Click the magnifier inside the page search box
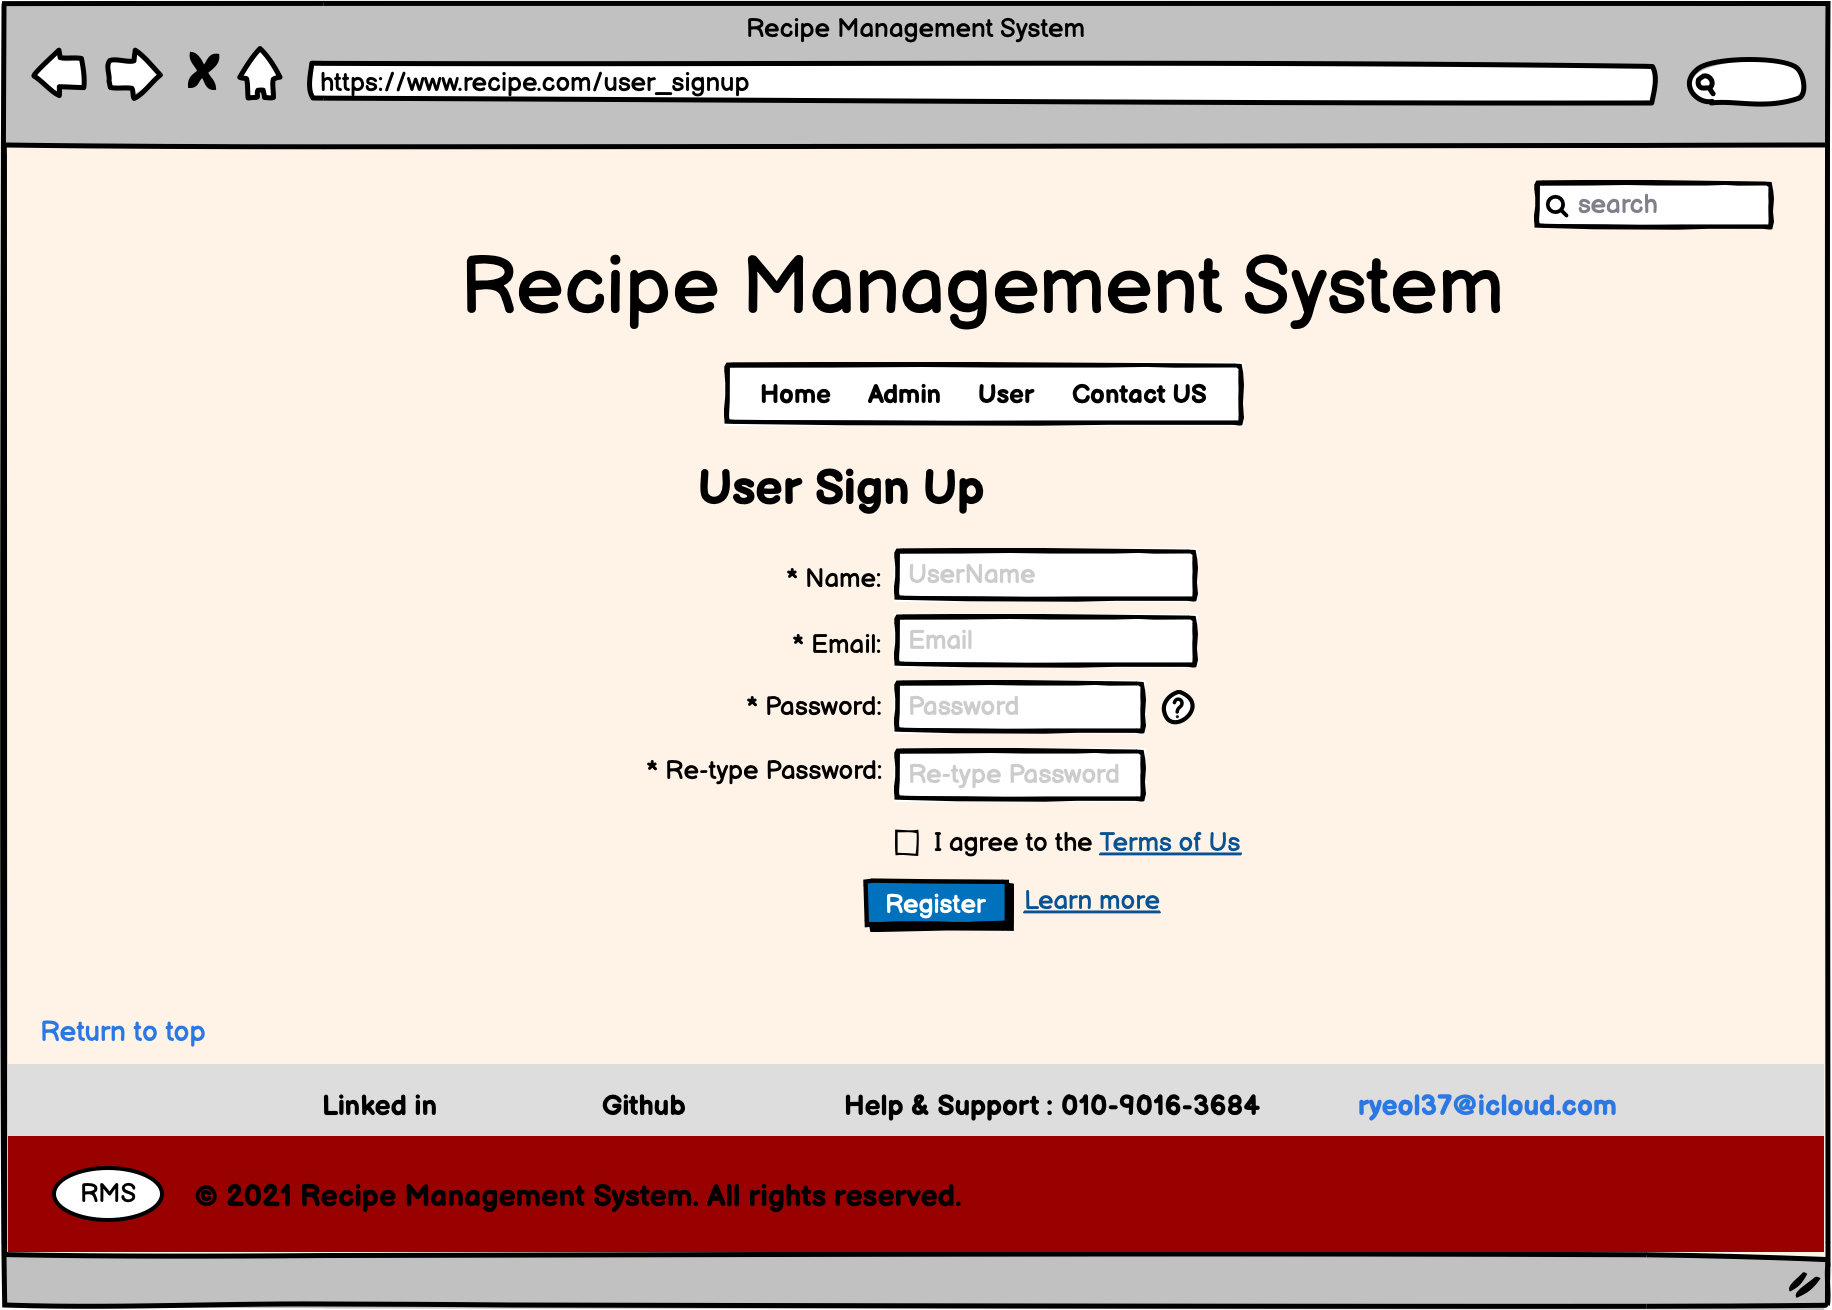 pos(1557,204)
